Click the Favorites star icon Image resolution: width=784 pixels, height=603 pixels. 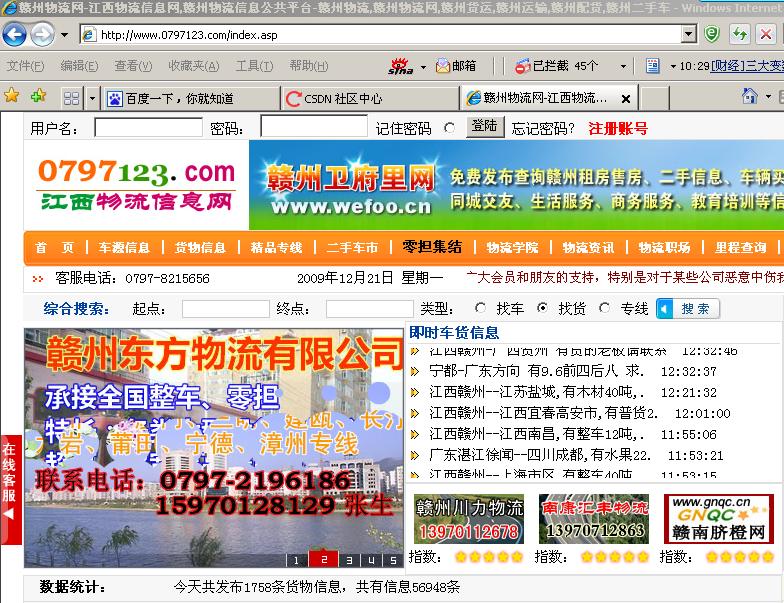[12, 95]
